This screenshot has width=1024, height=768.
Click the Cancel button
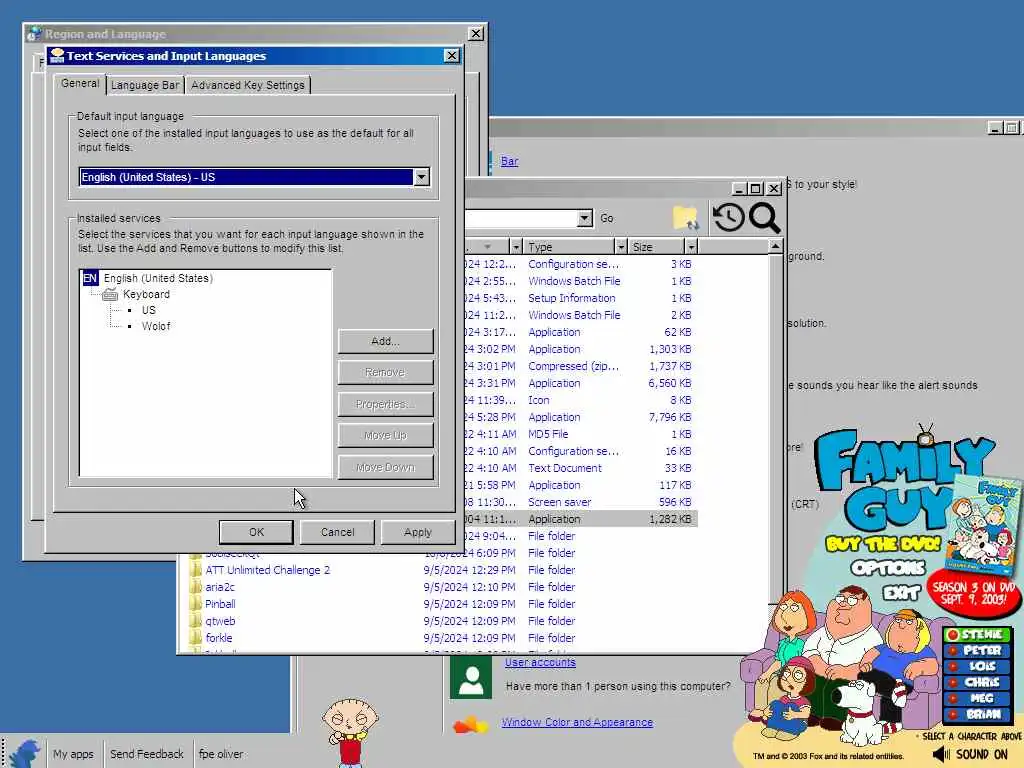coord(337,532)
